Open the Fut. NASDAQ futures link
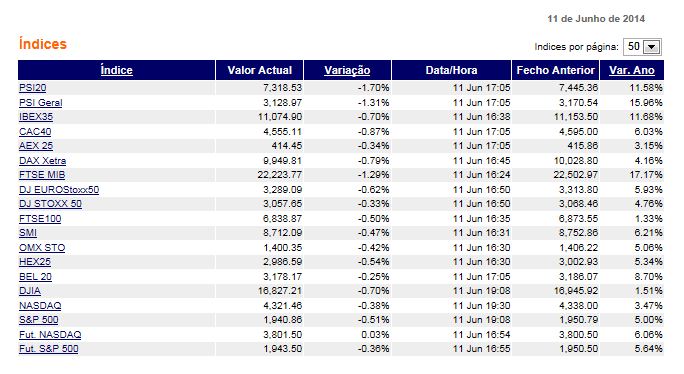 [x=50, y=335]
